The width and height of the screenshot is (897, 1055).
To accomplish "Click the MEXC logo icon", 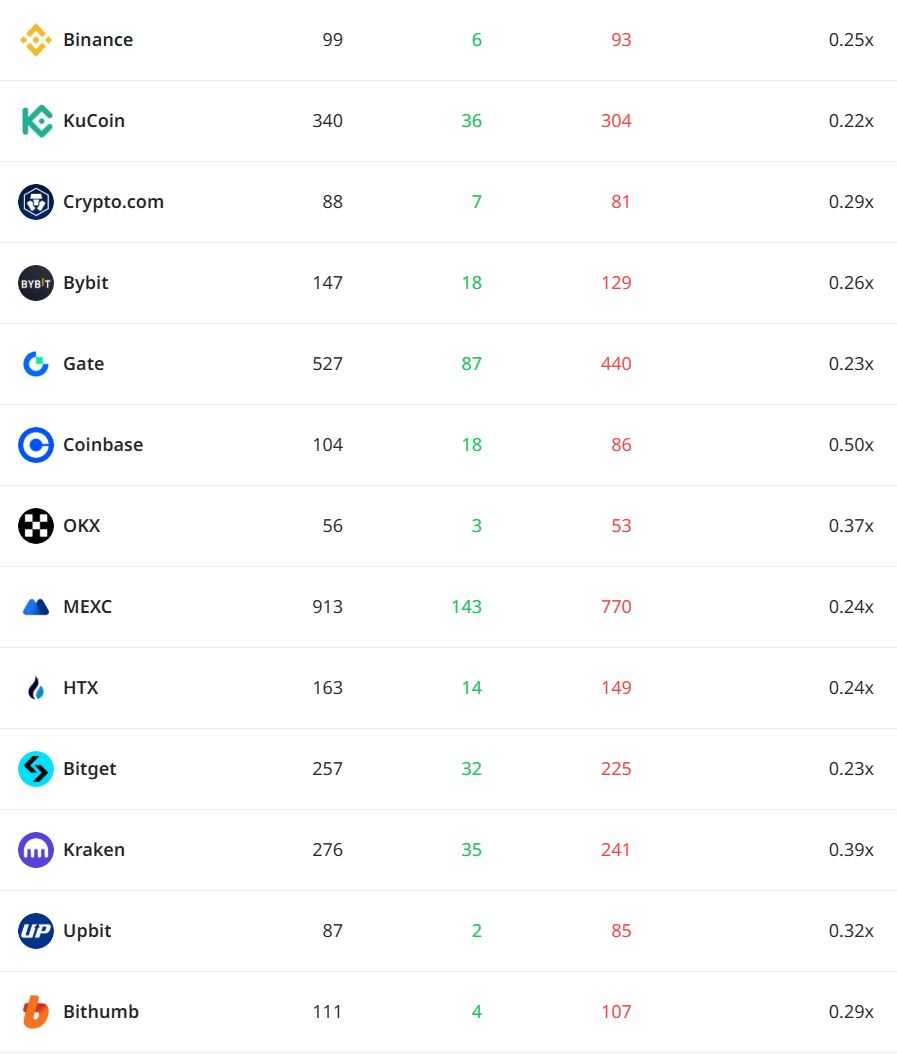I will (36, 607).
